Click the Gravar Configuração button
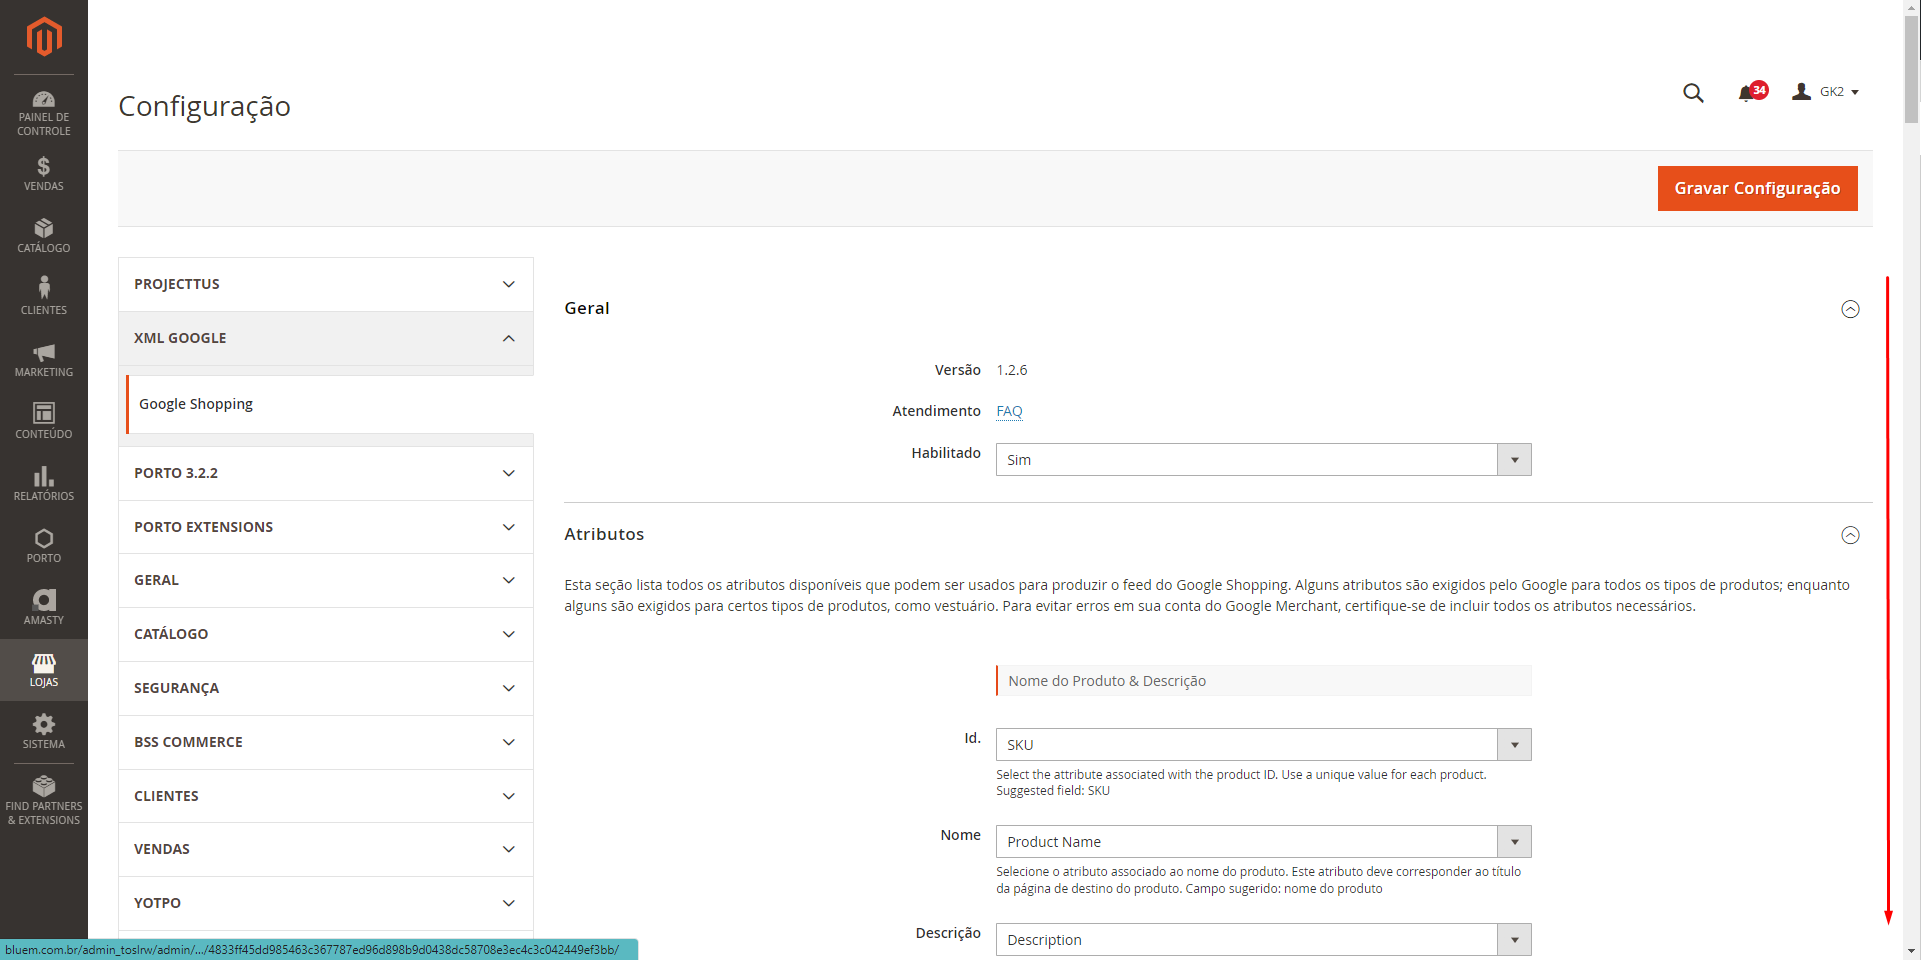The width and height of the screenshot is (1921, 960). point(1757,188)
